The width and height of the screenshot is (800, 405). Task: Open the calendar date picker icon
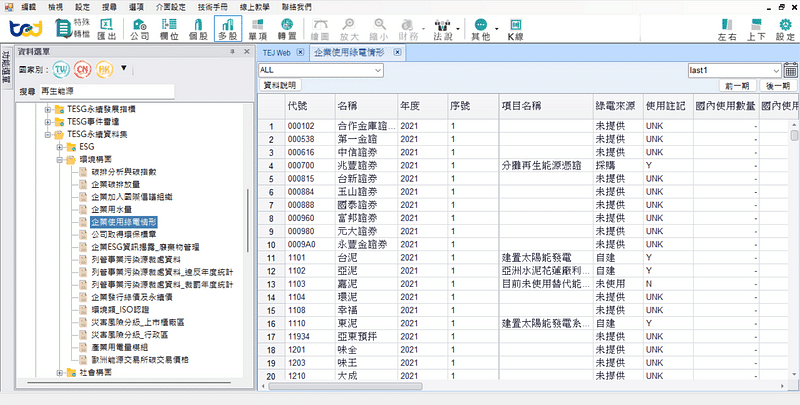[x=790, y=70]
